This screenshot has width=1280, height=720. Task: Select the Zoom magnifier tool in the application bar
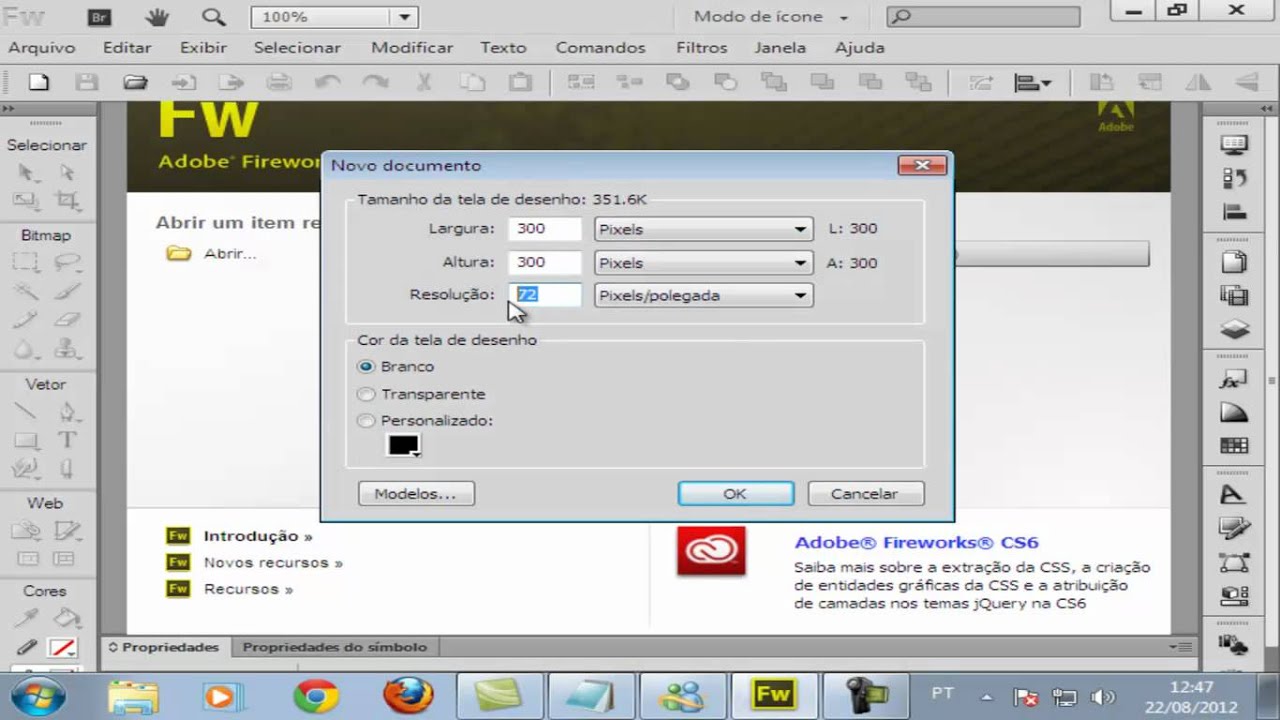pyautogui.click(x=213, y=16)
